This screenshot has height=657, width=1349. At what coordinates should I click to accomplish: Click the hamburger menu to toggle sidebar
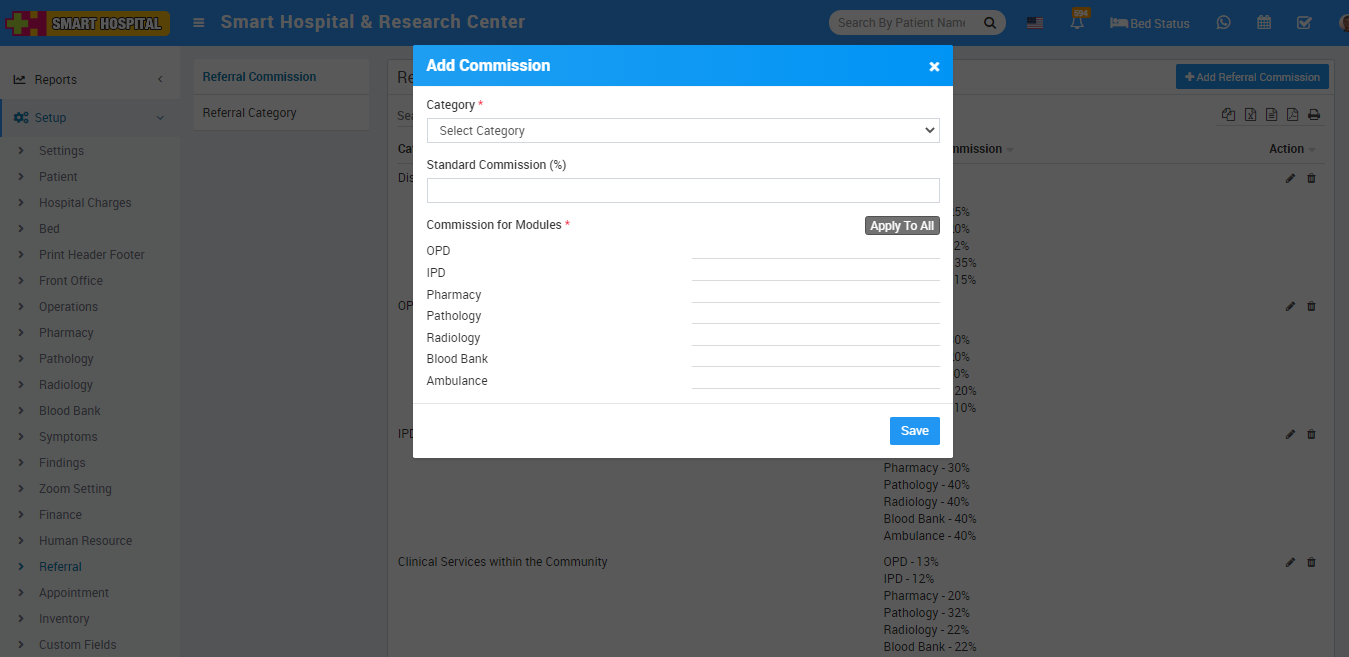(199, 23)
